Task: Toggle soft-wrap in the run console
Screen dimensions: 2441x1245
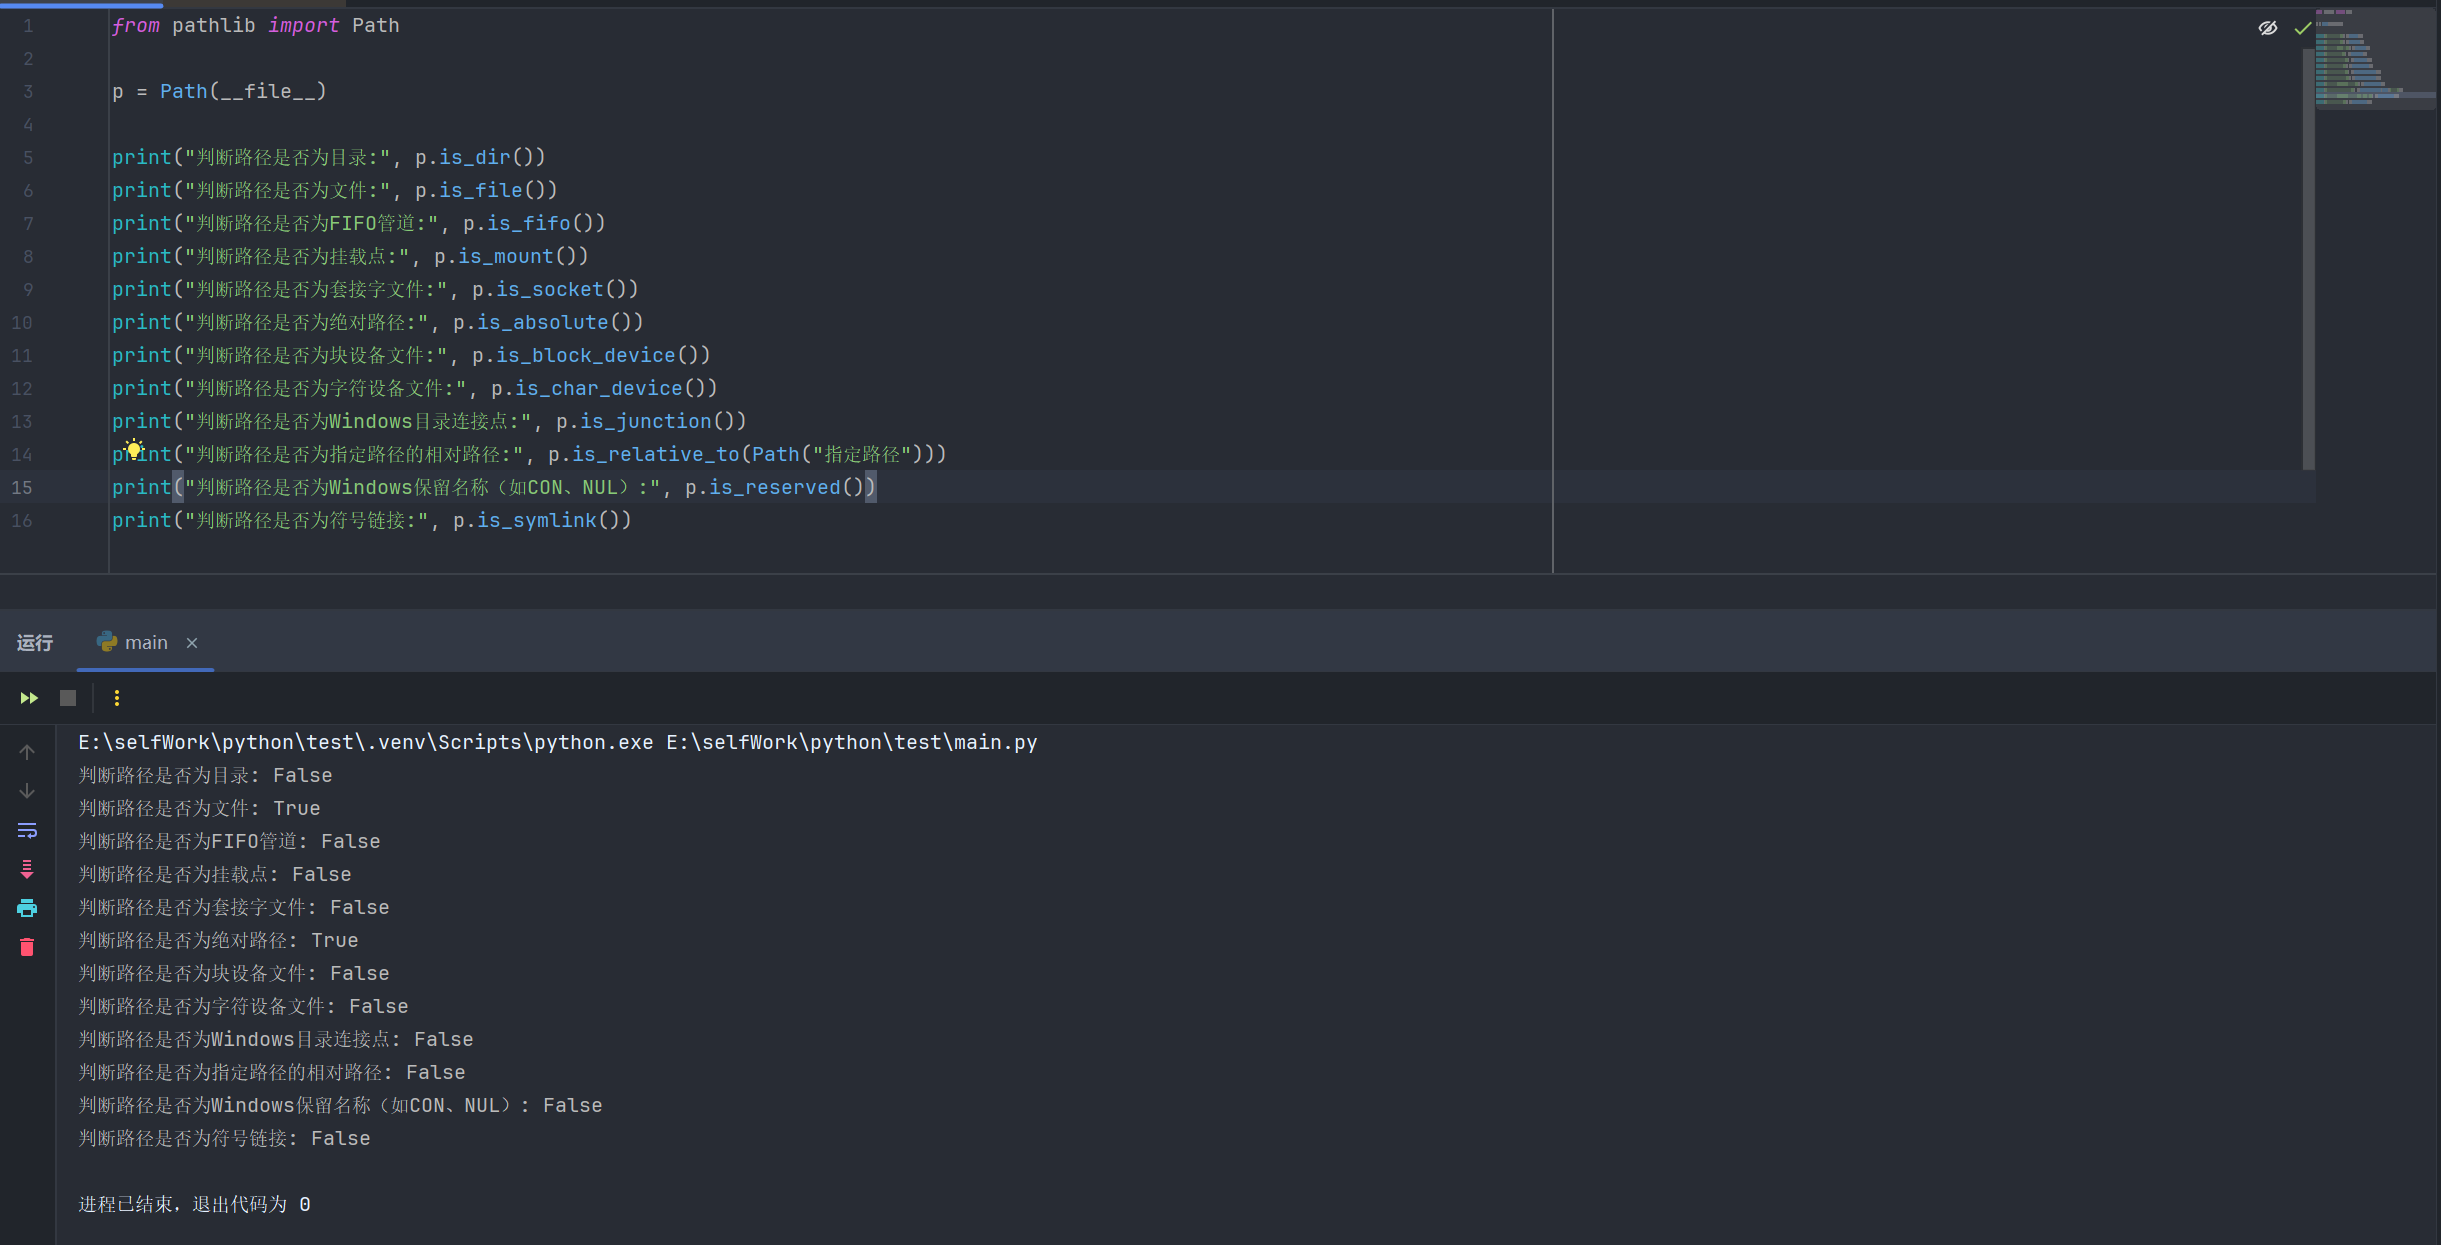Action: (27, 830)
